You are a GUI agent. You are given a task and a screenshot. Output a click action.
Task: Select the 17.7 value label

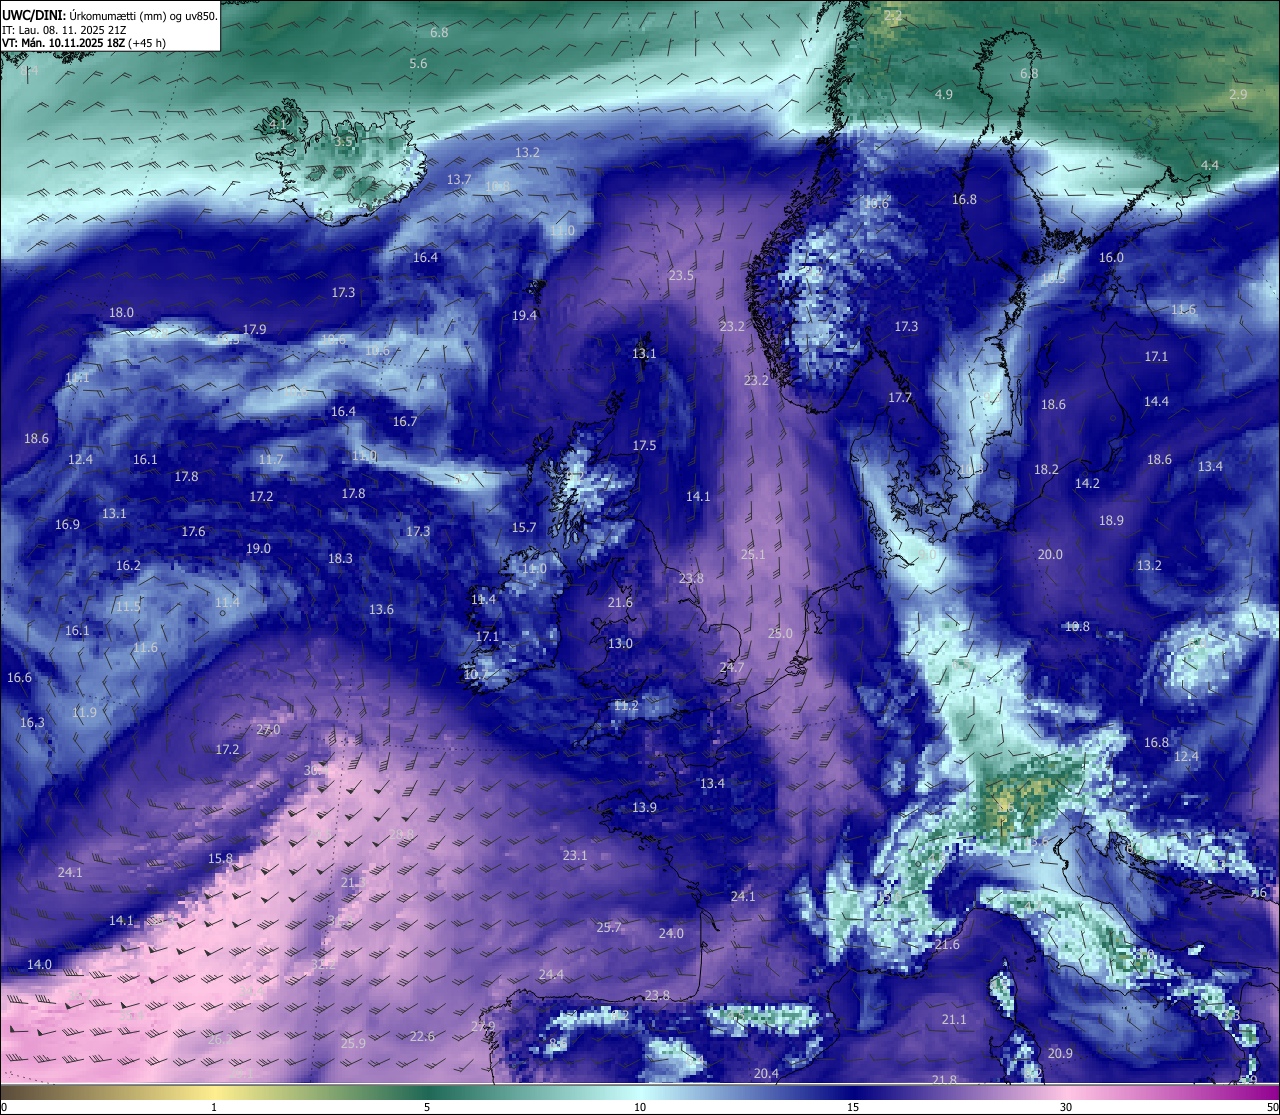[x=900, y=397]
